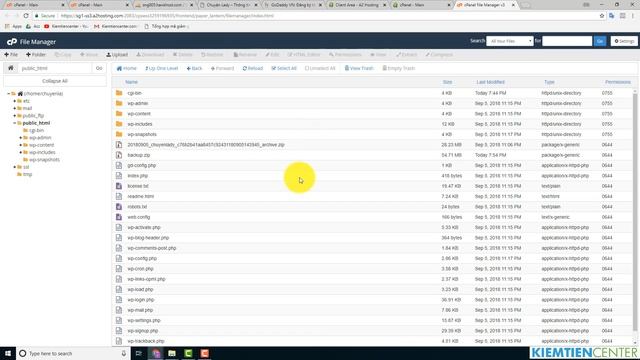Expand the mail folder in tree

pyautogui.click(x=15, y=108)
